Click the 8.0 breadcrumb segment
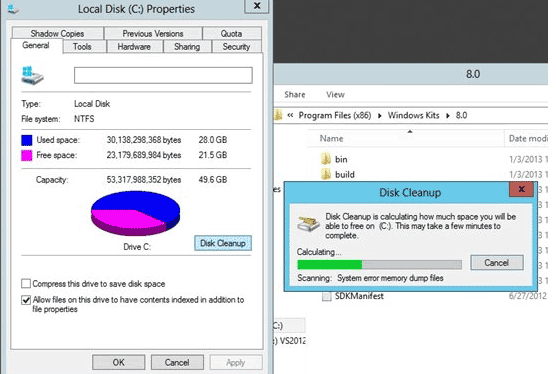 pos(461,115)
